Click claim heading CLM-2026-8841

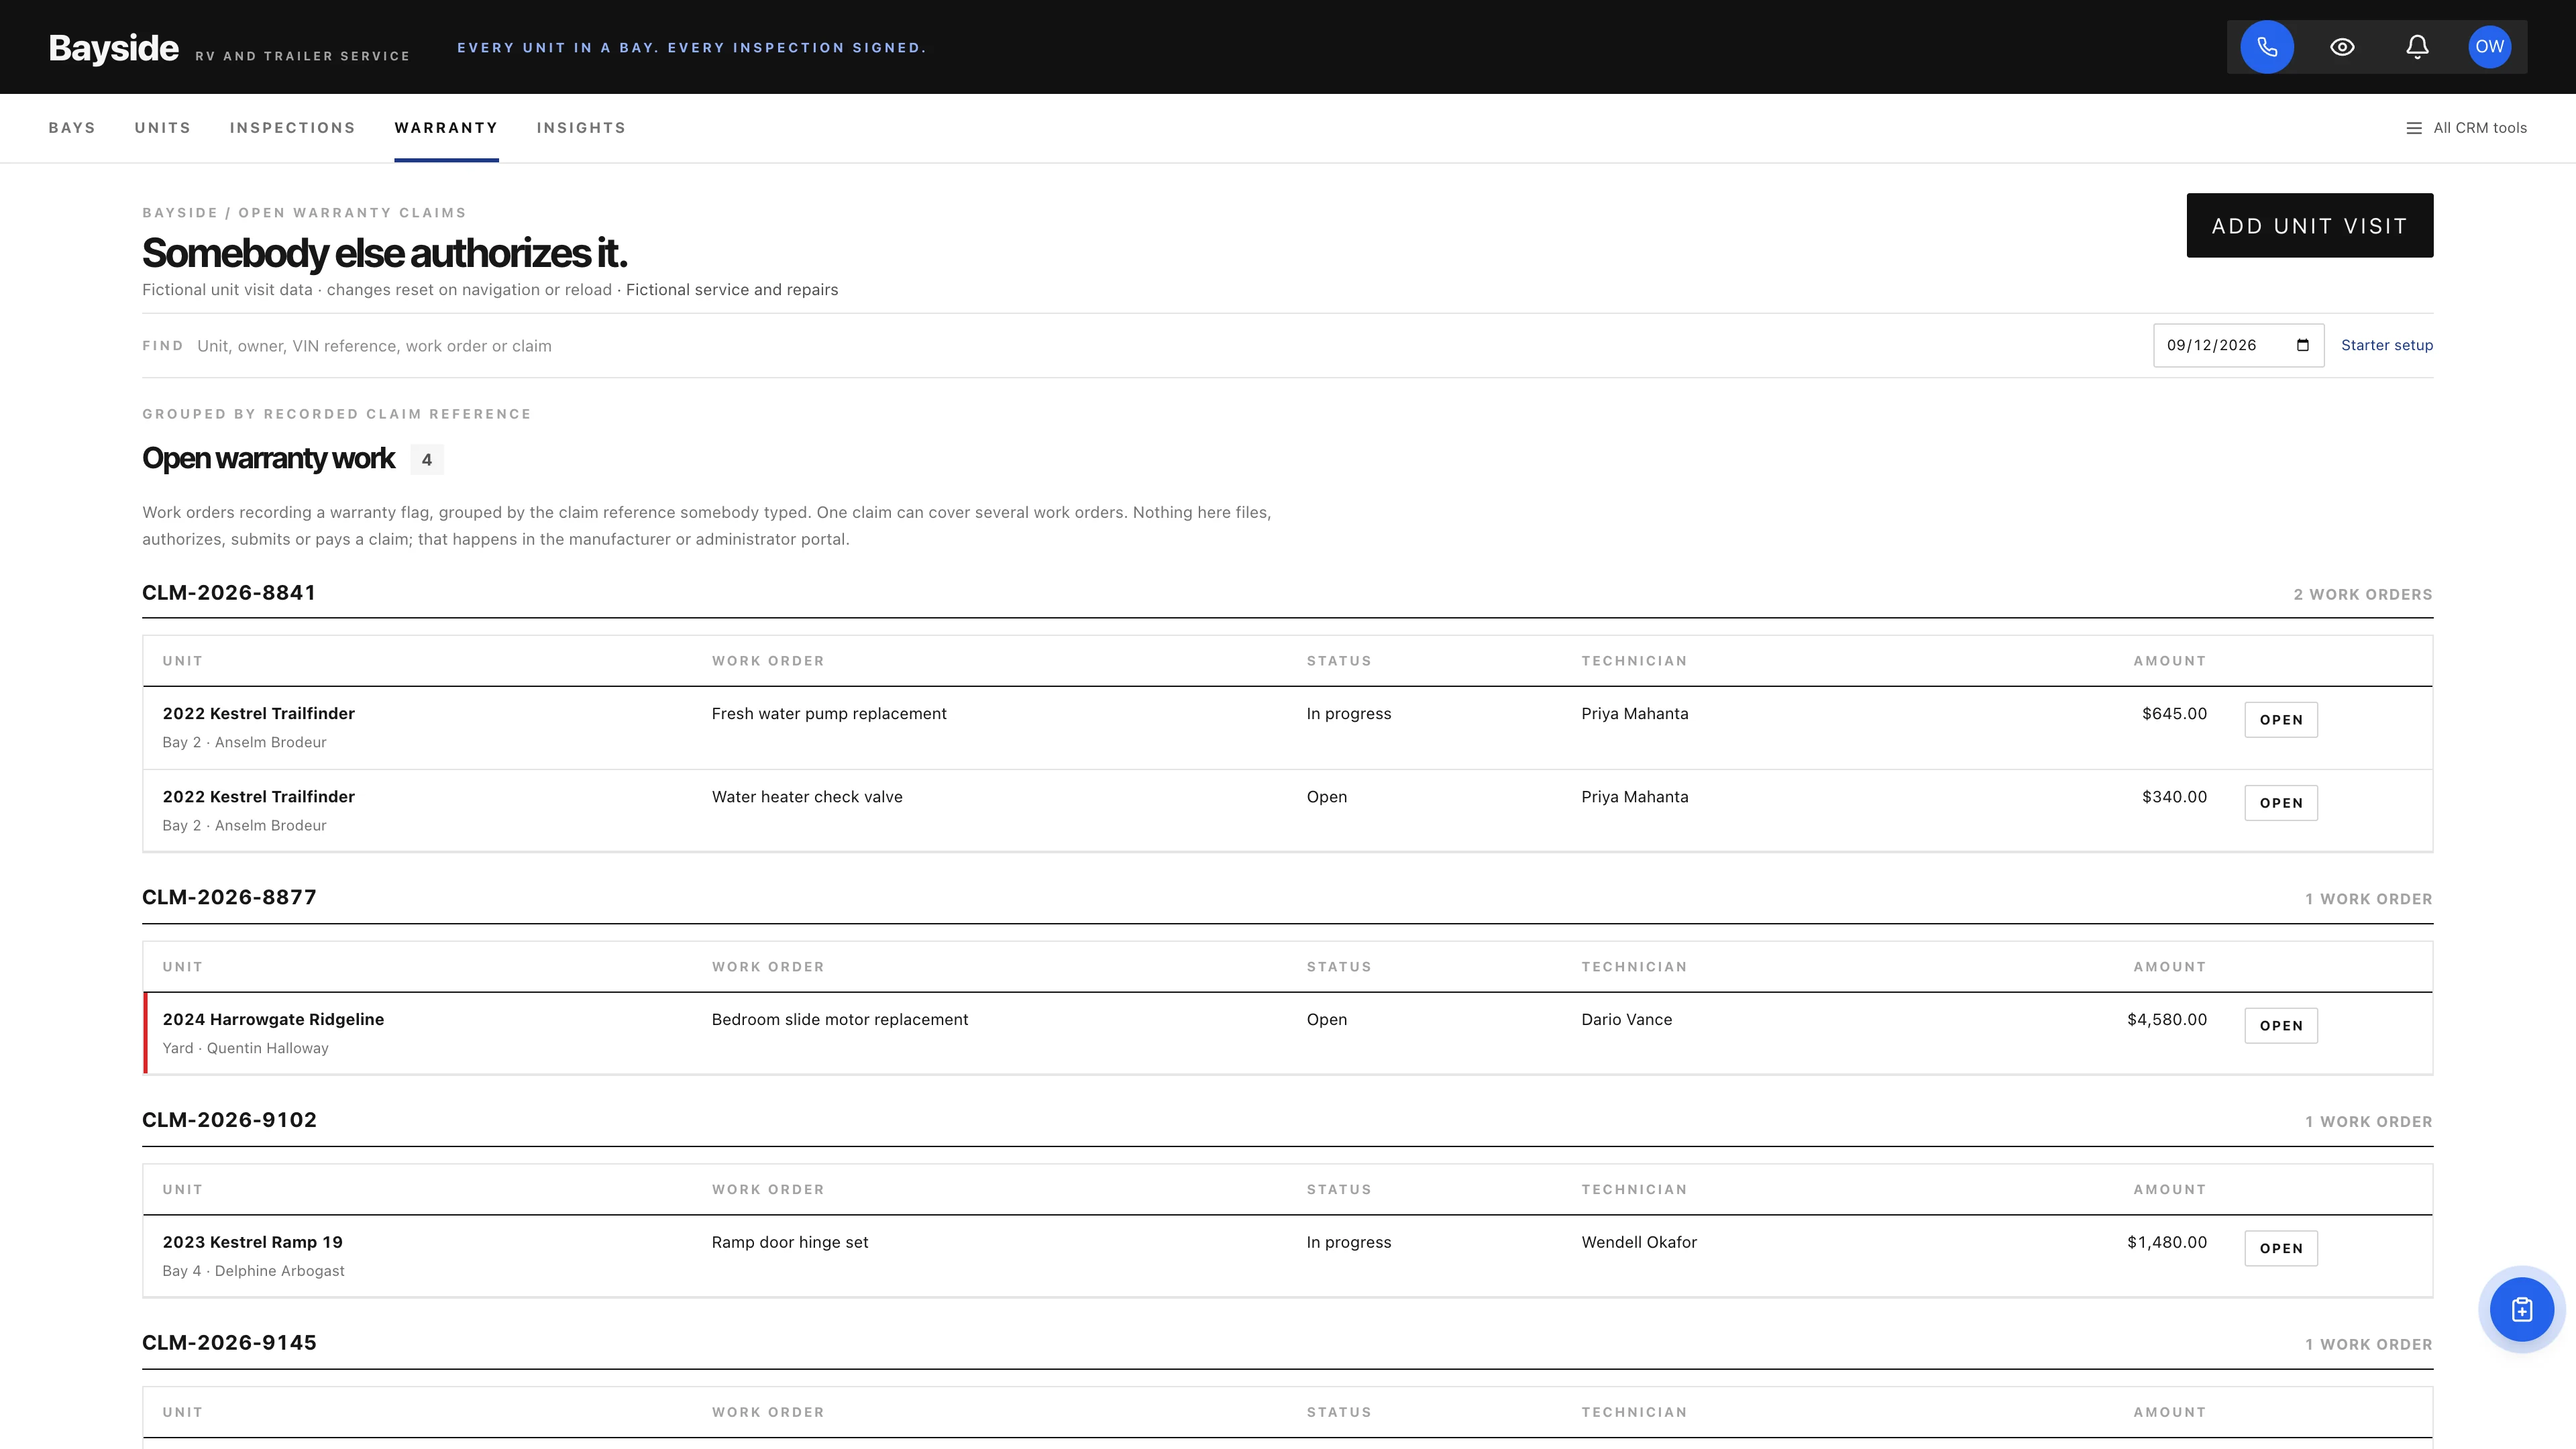tap(229, 593)
